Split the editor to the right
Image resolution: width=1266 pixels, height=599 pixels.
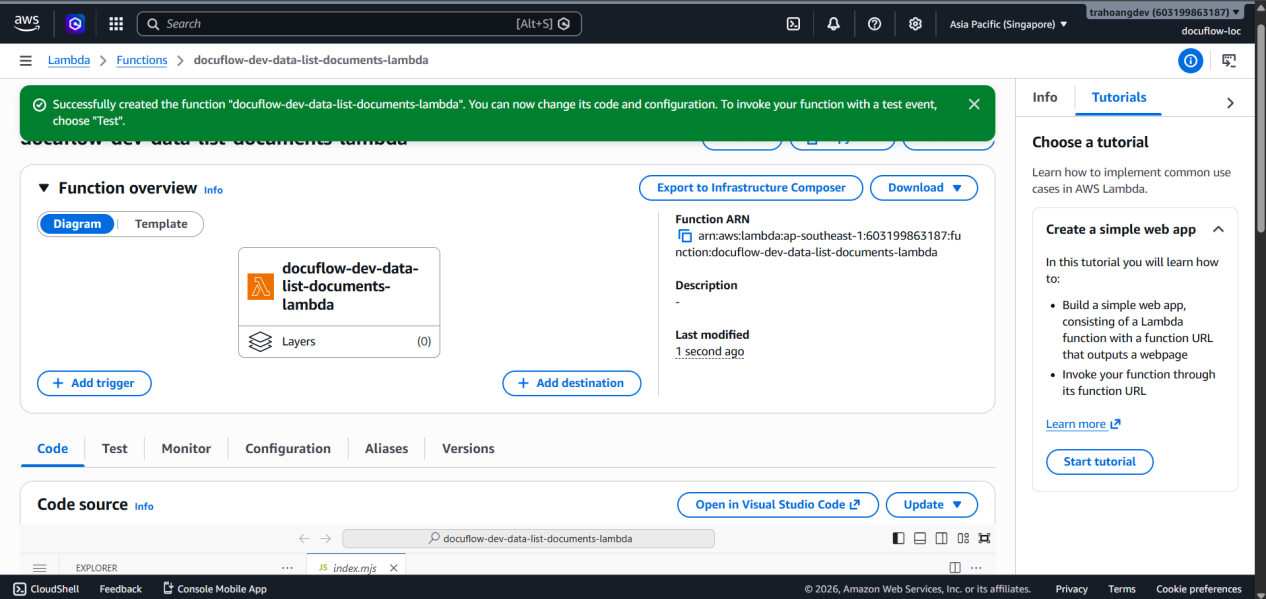[954, 567]
